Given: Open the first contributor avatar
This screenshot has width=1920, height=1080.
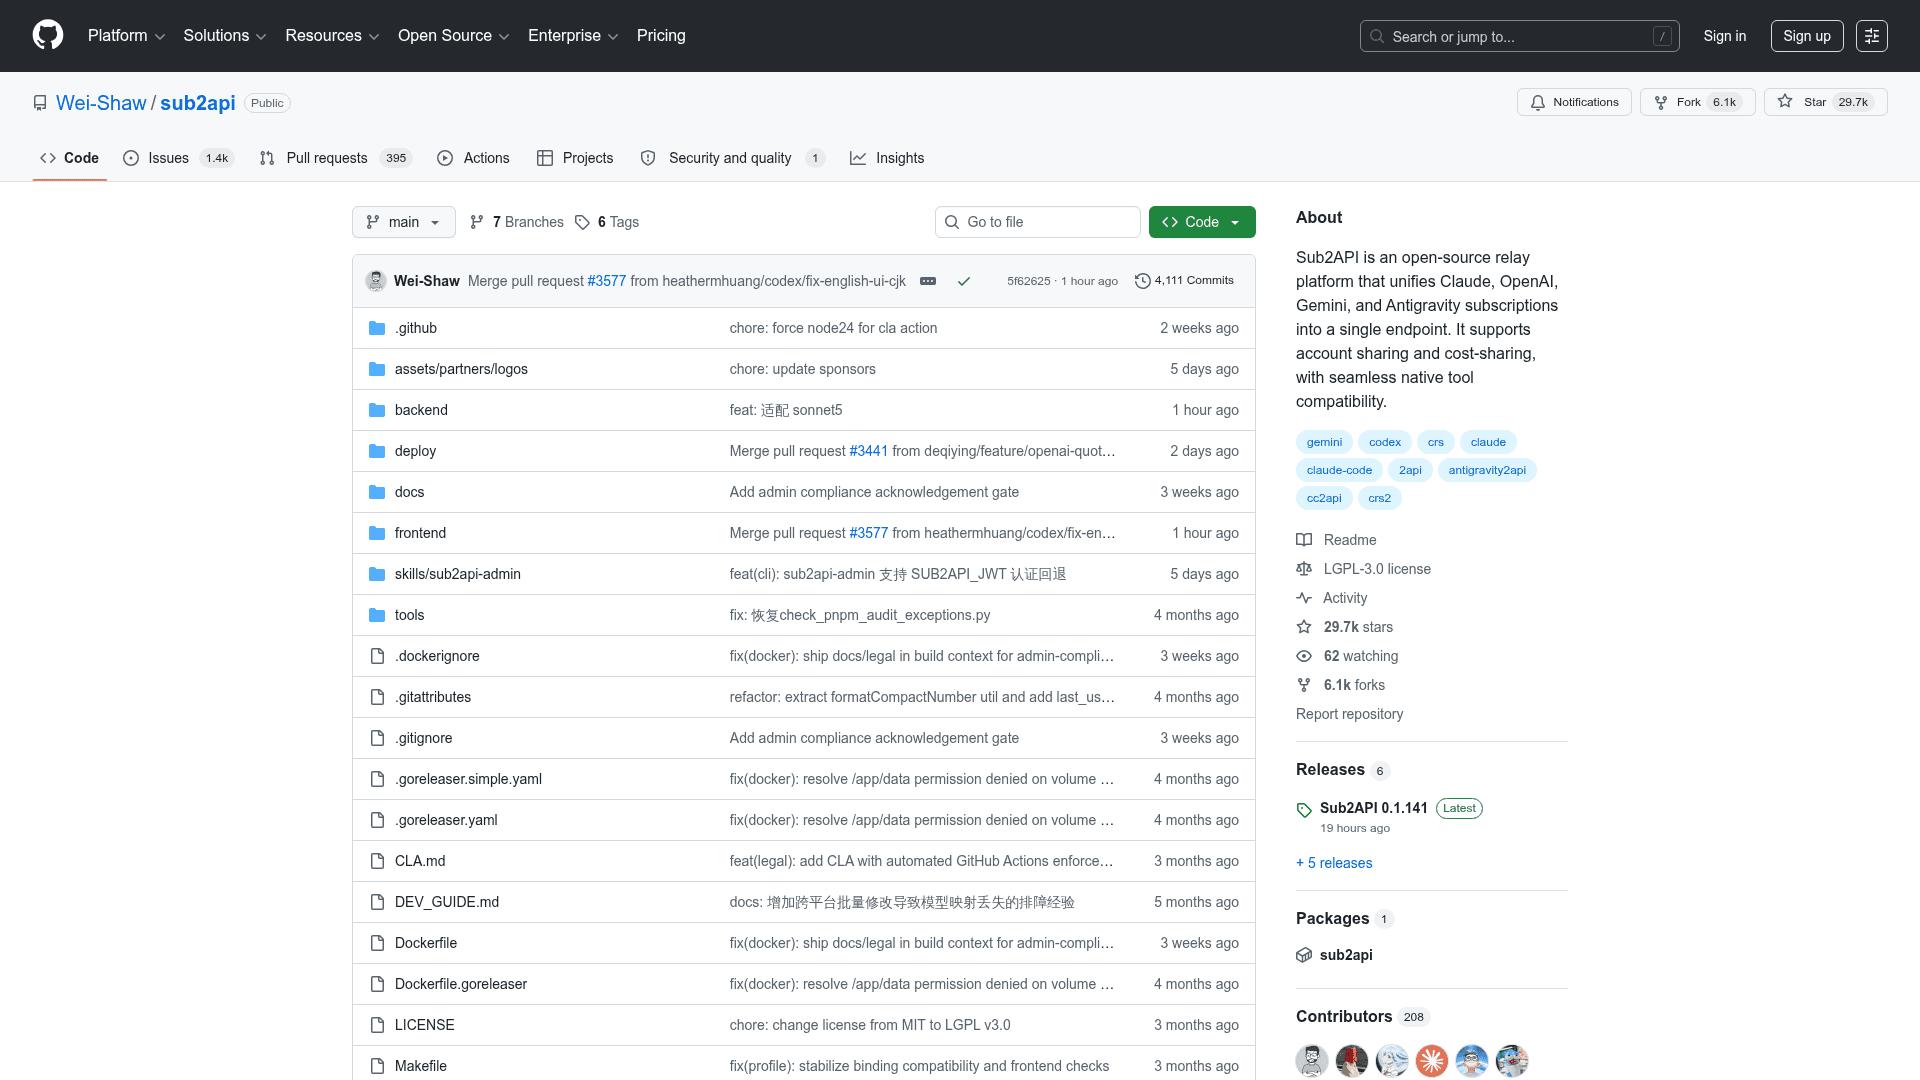Looking at the screenshot, I should click(x=1312, y=1060).
